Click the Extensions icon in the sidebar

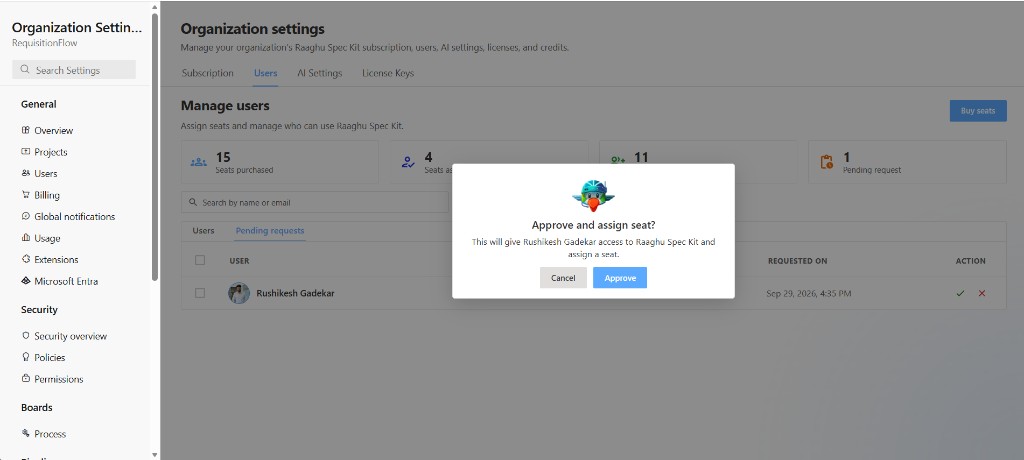[25, 259]
